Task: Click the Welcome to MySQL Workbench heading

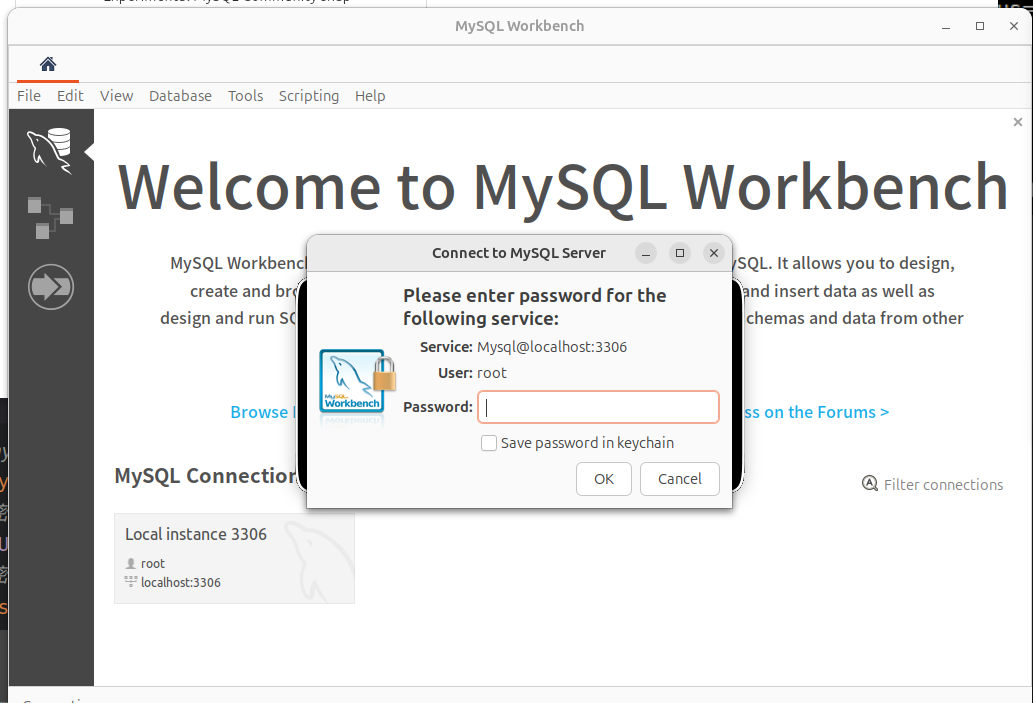Action: [x=563, y=187]
